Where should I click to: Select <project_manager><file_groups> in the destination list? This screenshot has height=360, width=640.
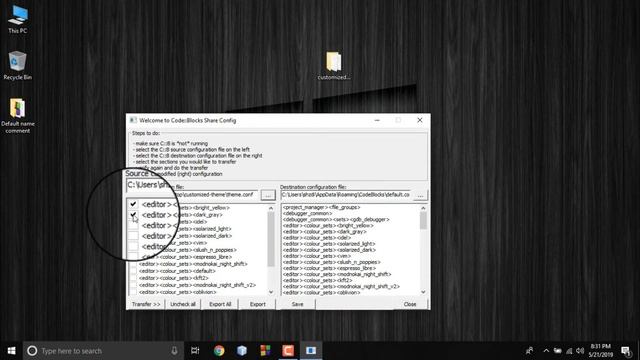click(322, 207)
